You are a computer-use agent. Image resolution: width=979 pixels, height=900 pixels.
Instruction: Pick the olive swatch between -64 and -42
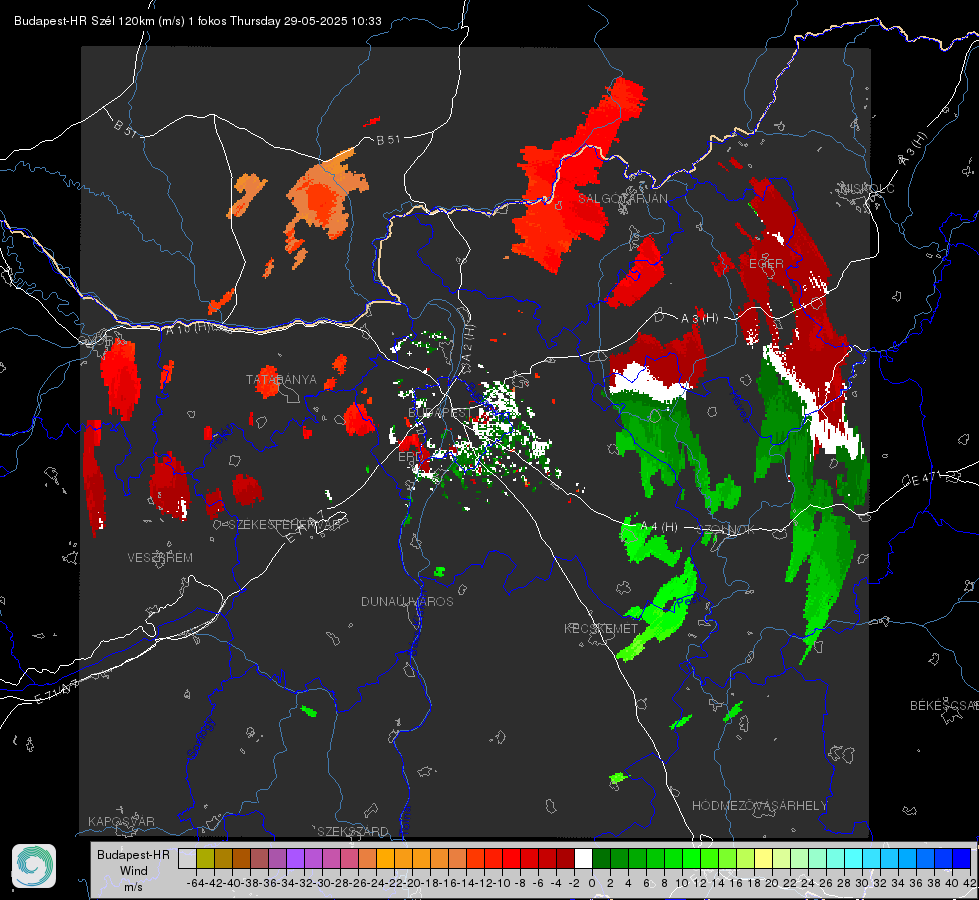coord(205,858)
